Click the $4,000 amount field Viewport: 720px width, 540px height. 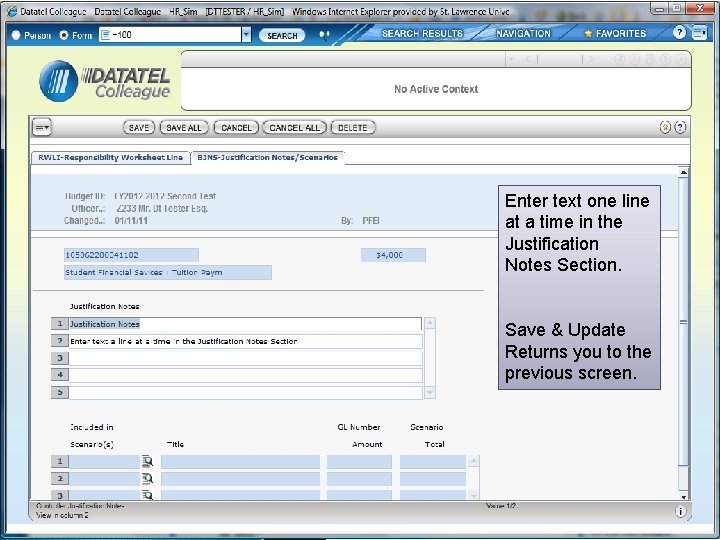(393, 255)
